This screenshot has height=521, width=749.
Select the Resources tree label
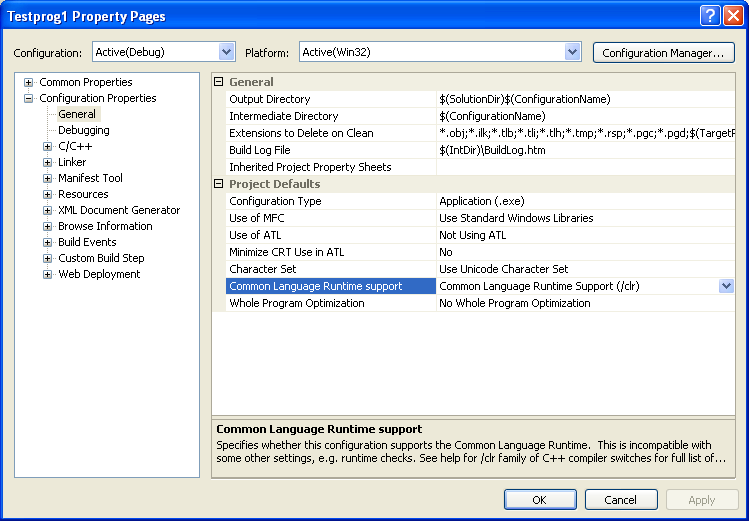[83, 194]
